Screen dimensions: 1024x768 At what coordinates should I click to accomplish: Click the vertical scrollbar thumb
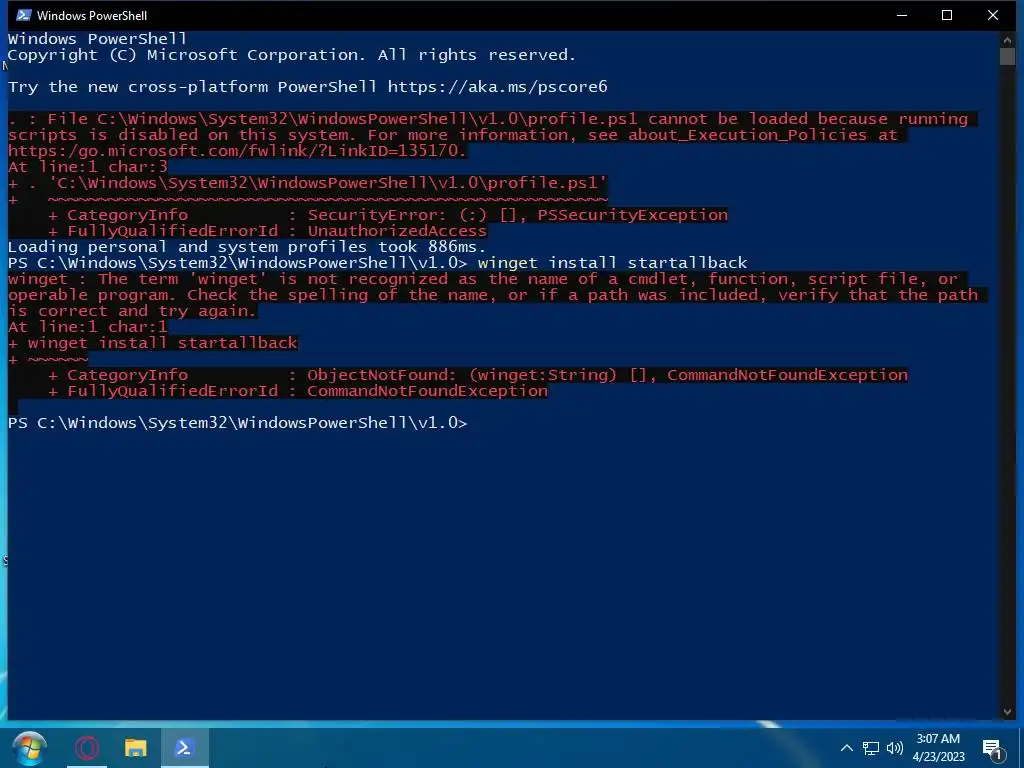coord(1007,57)
